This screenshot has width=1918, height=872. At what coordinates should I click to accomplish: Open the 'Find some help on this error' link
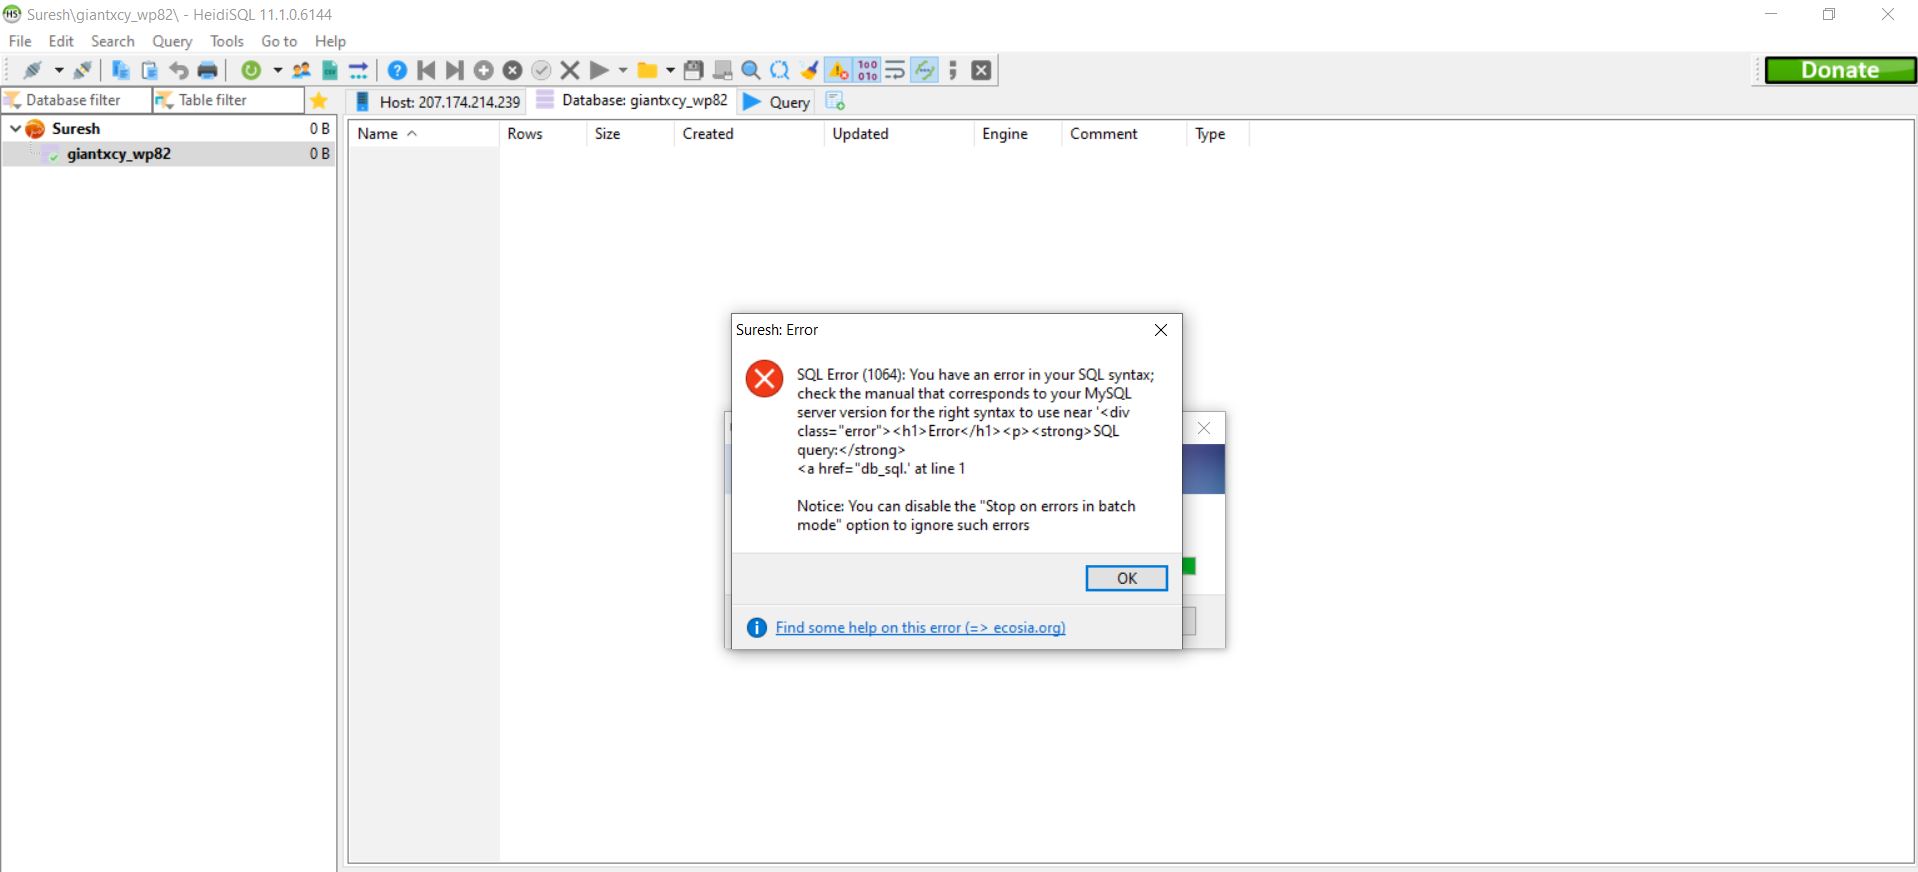tap(920, 627)
